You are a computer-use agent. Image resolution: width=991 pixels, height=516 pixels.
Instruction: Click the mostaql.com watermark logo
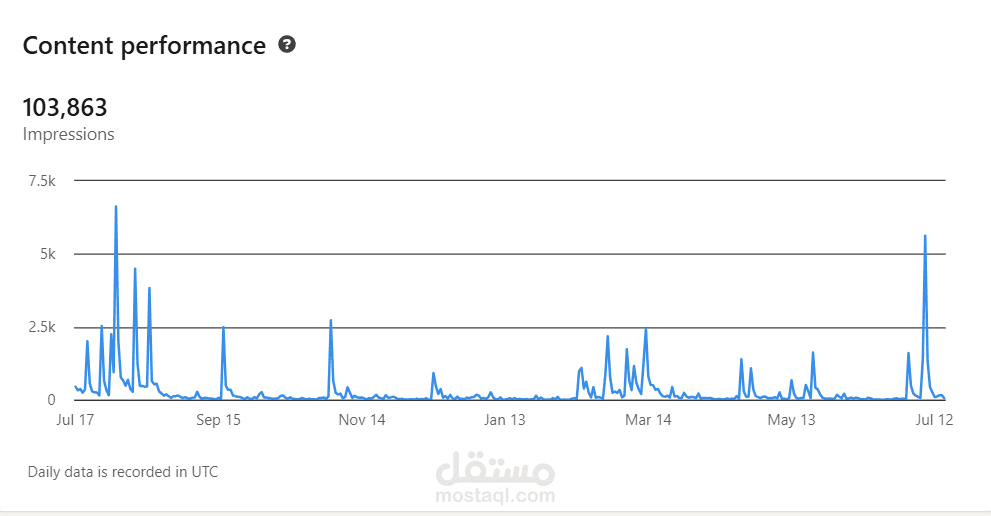pos(495,478)
